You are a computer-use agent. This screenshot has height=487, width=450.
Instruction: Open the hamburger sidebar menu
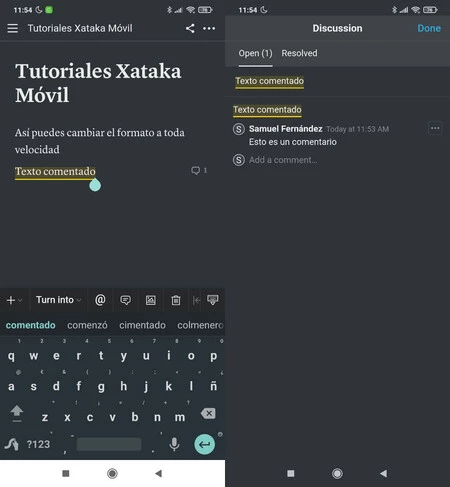[13, 28]
